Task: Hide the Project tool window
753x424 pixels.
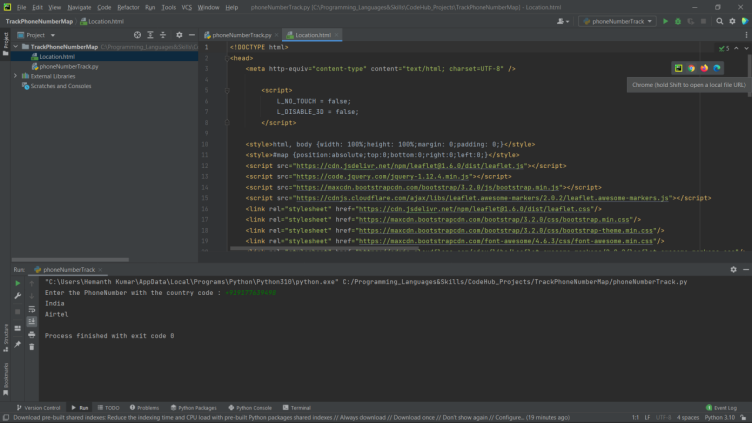Action: [192, 35]
